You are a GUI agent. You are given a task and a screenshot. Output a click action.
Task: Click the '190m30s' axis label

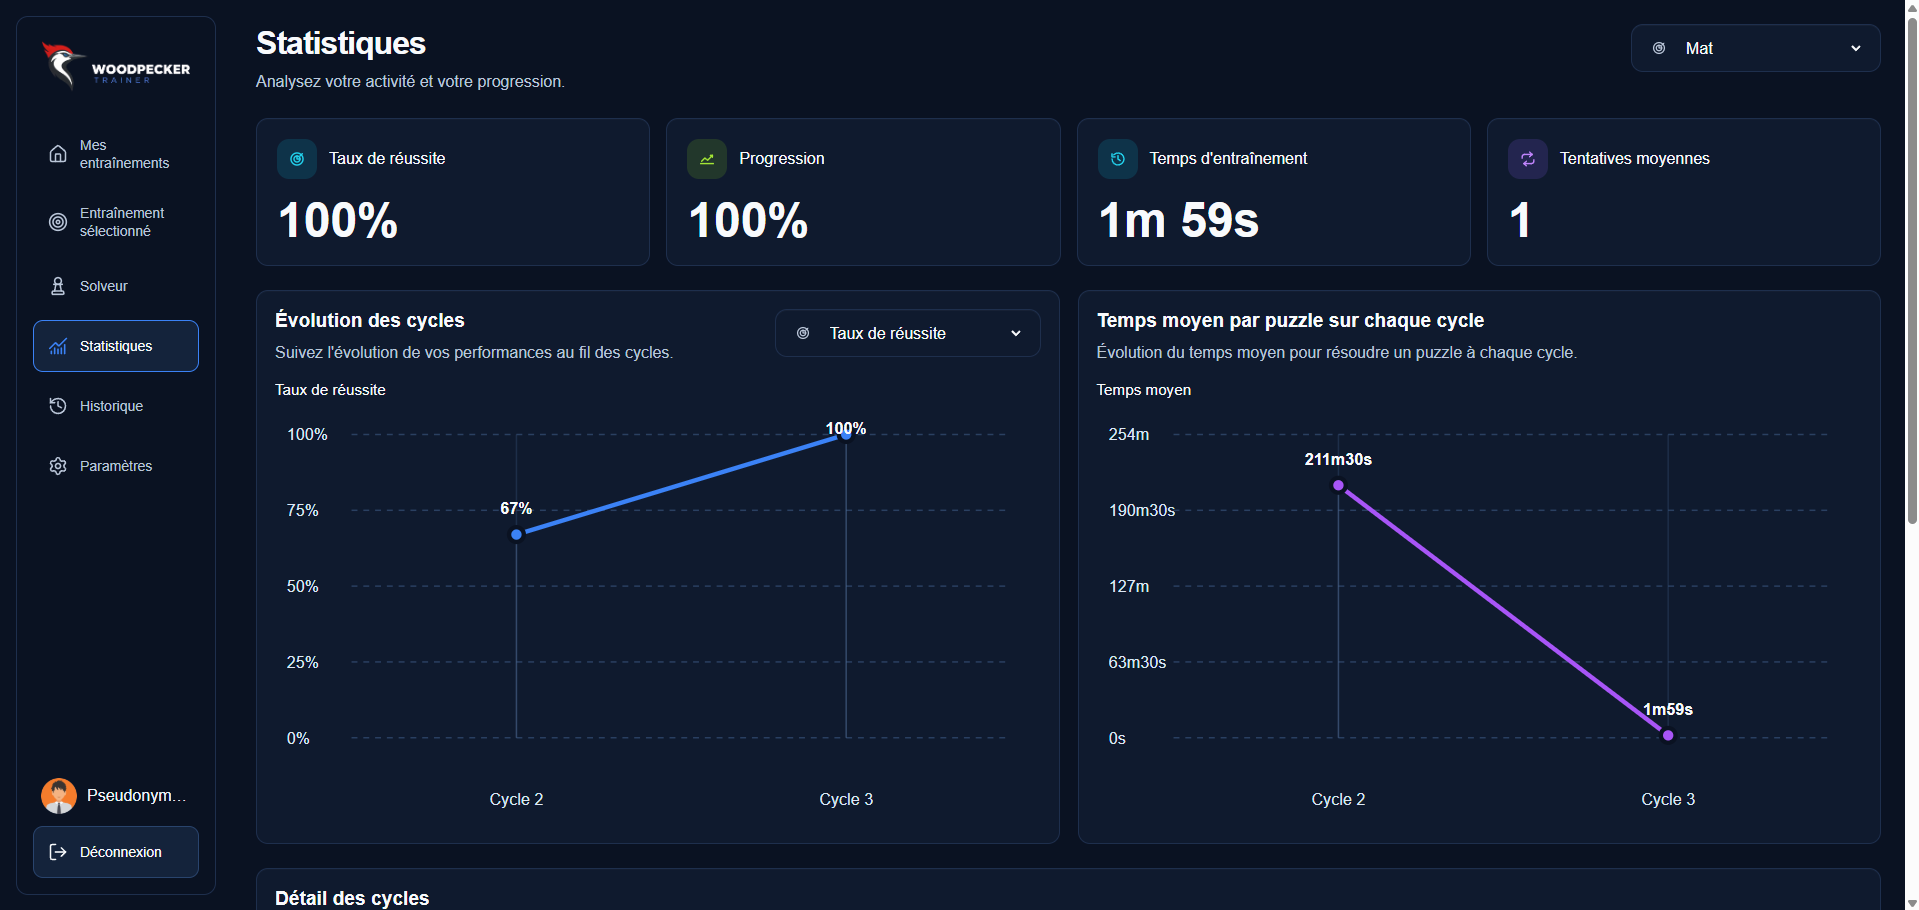(1142, 510)
